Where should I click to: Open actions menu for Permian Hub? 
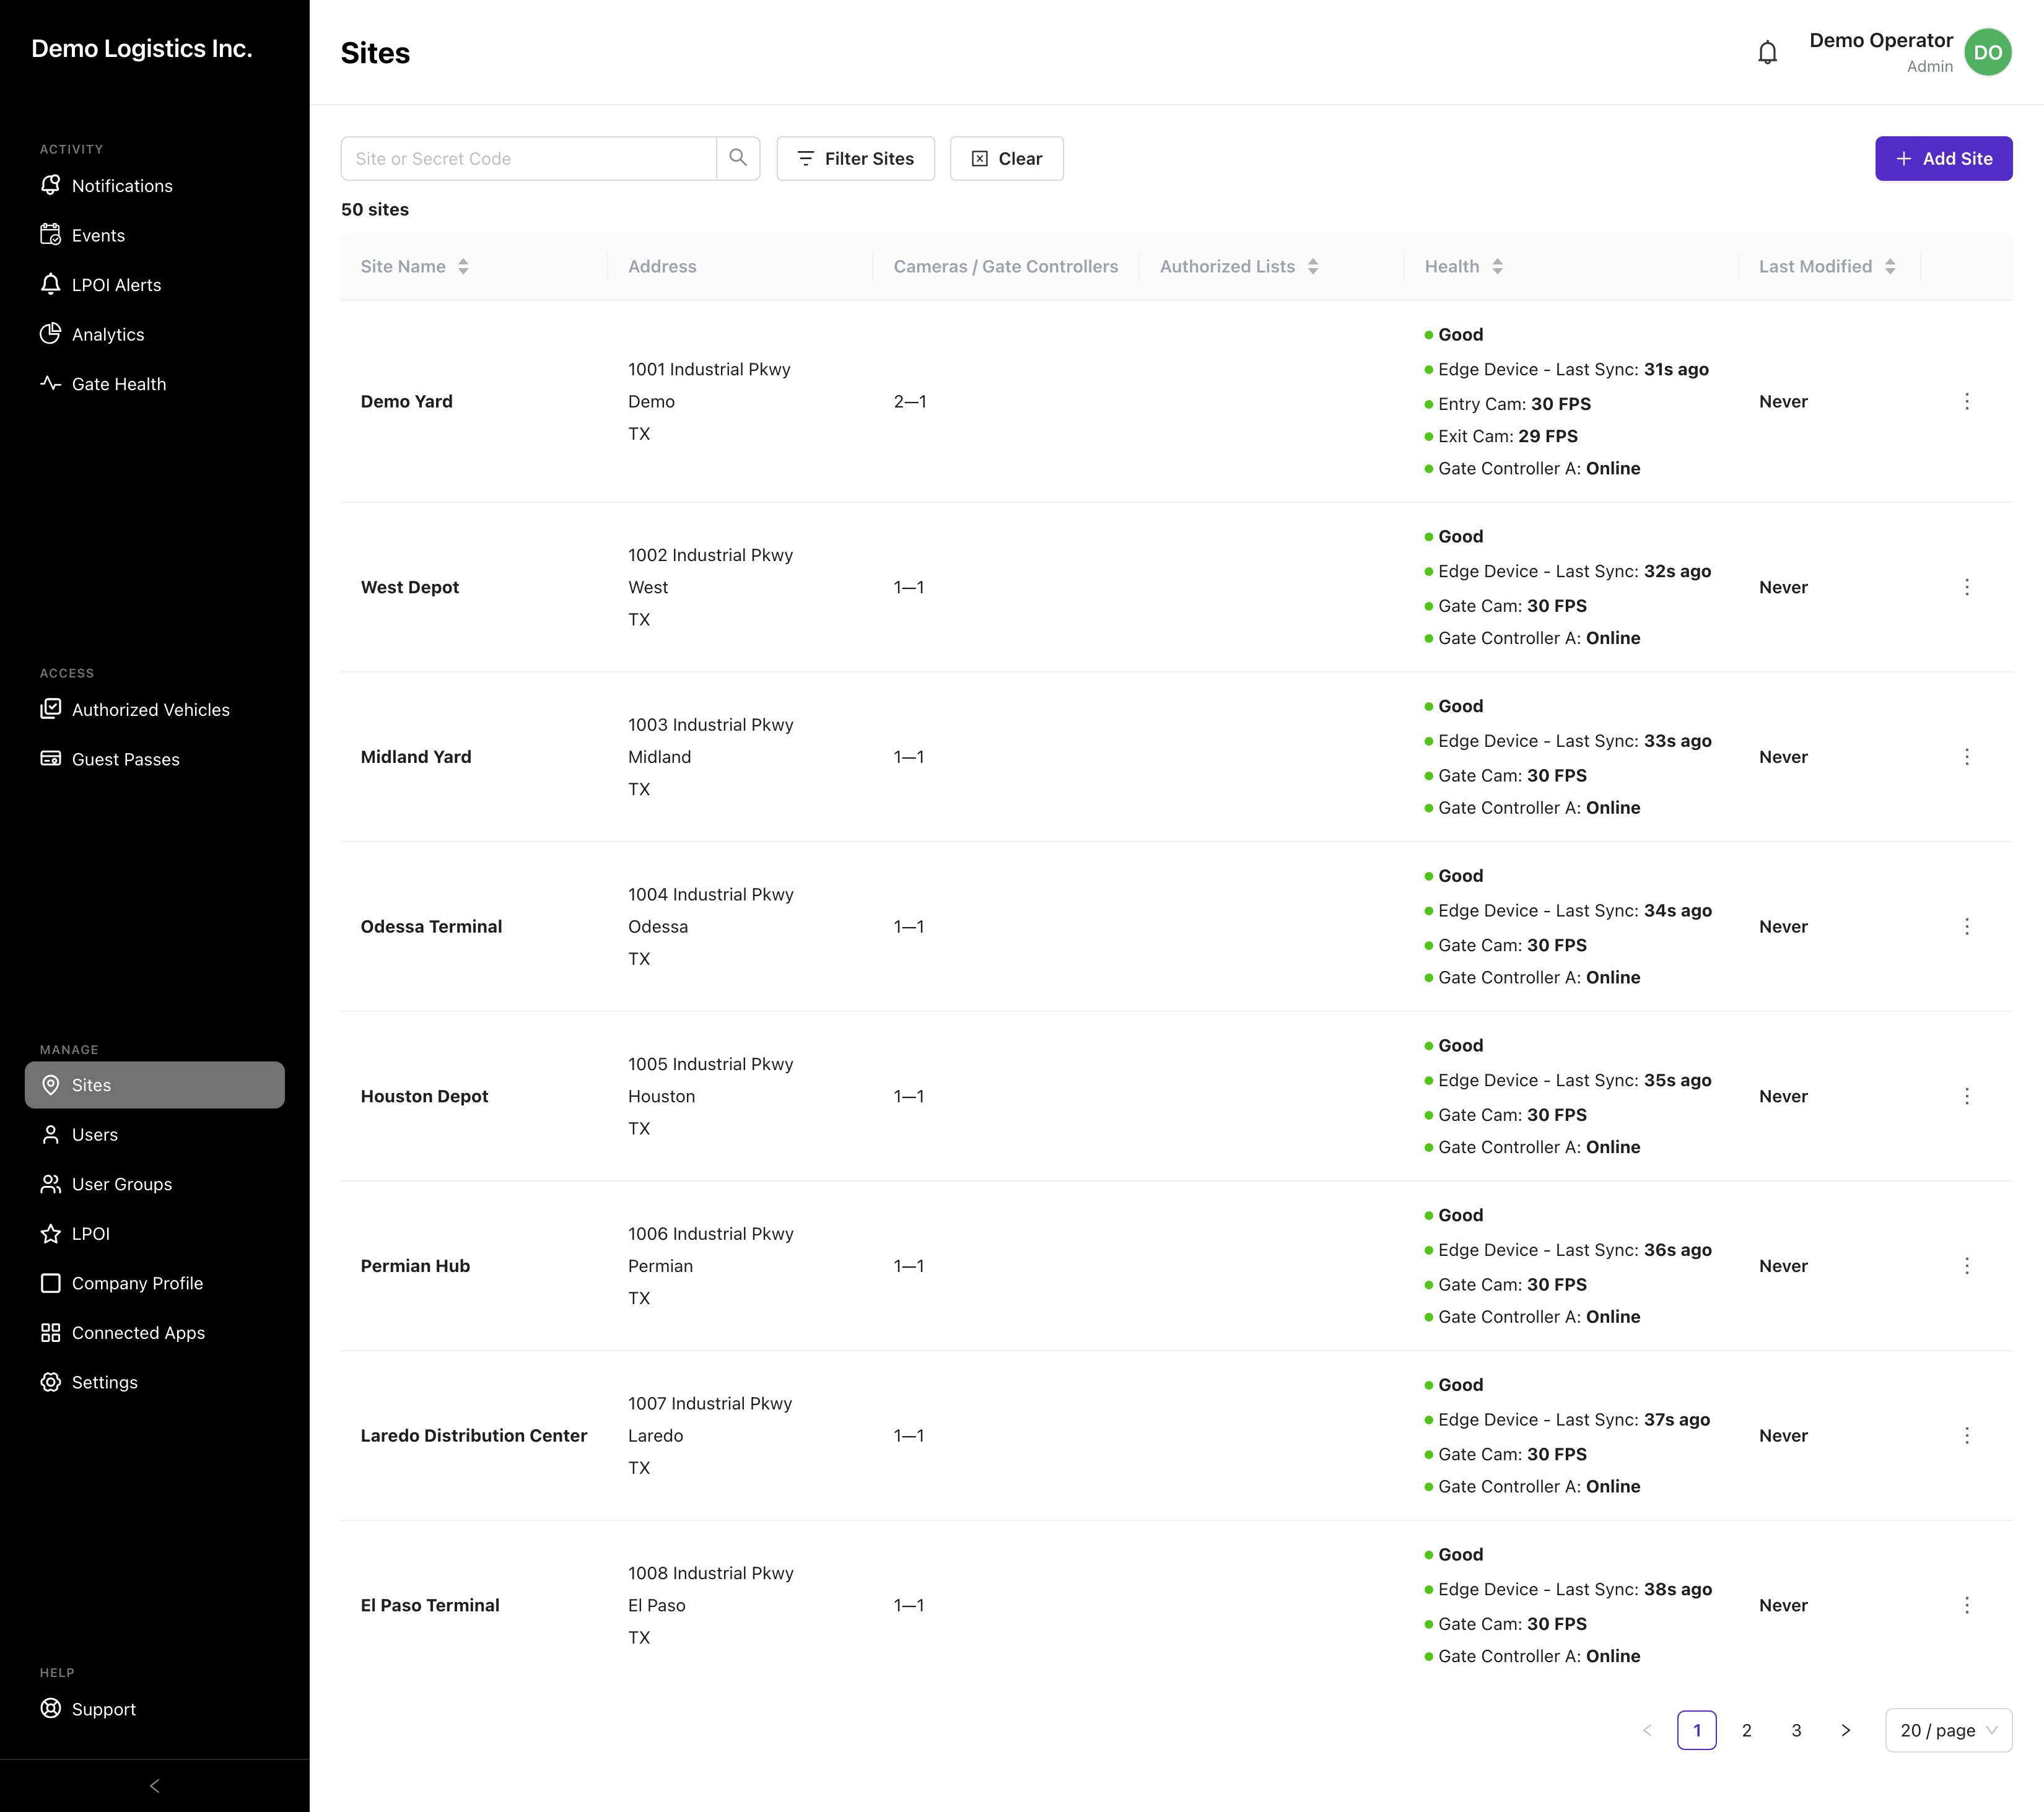click(1966, 1266)
